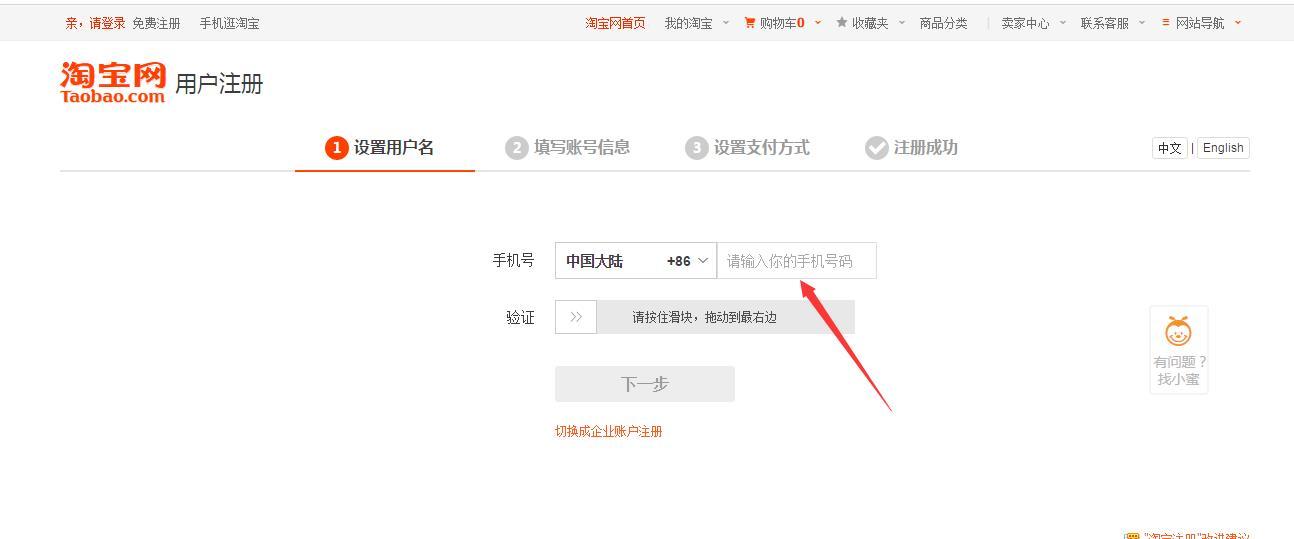Expand the 卖家中心 dropdown

click(1034, 23)
